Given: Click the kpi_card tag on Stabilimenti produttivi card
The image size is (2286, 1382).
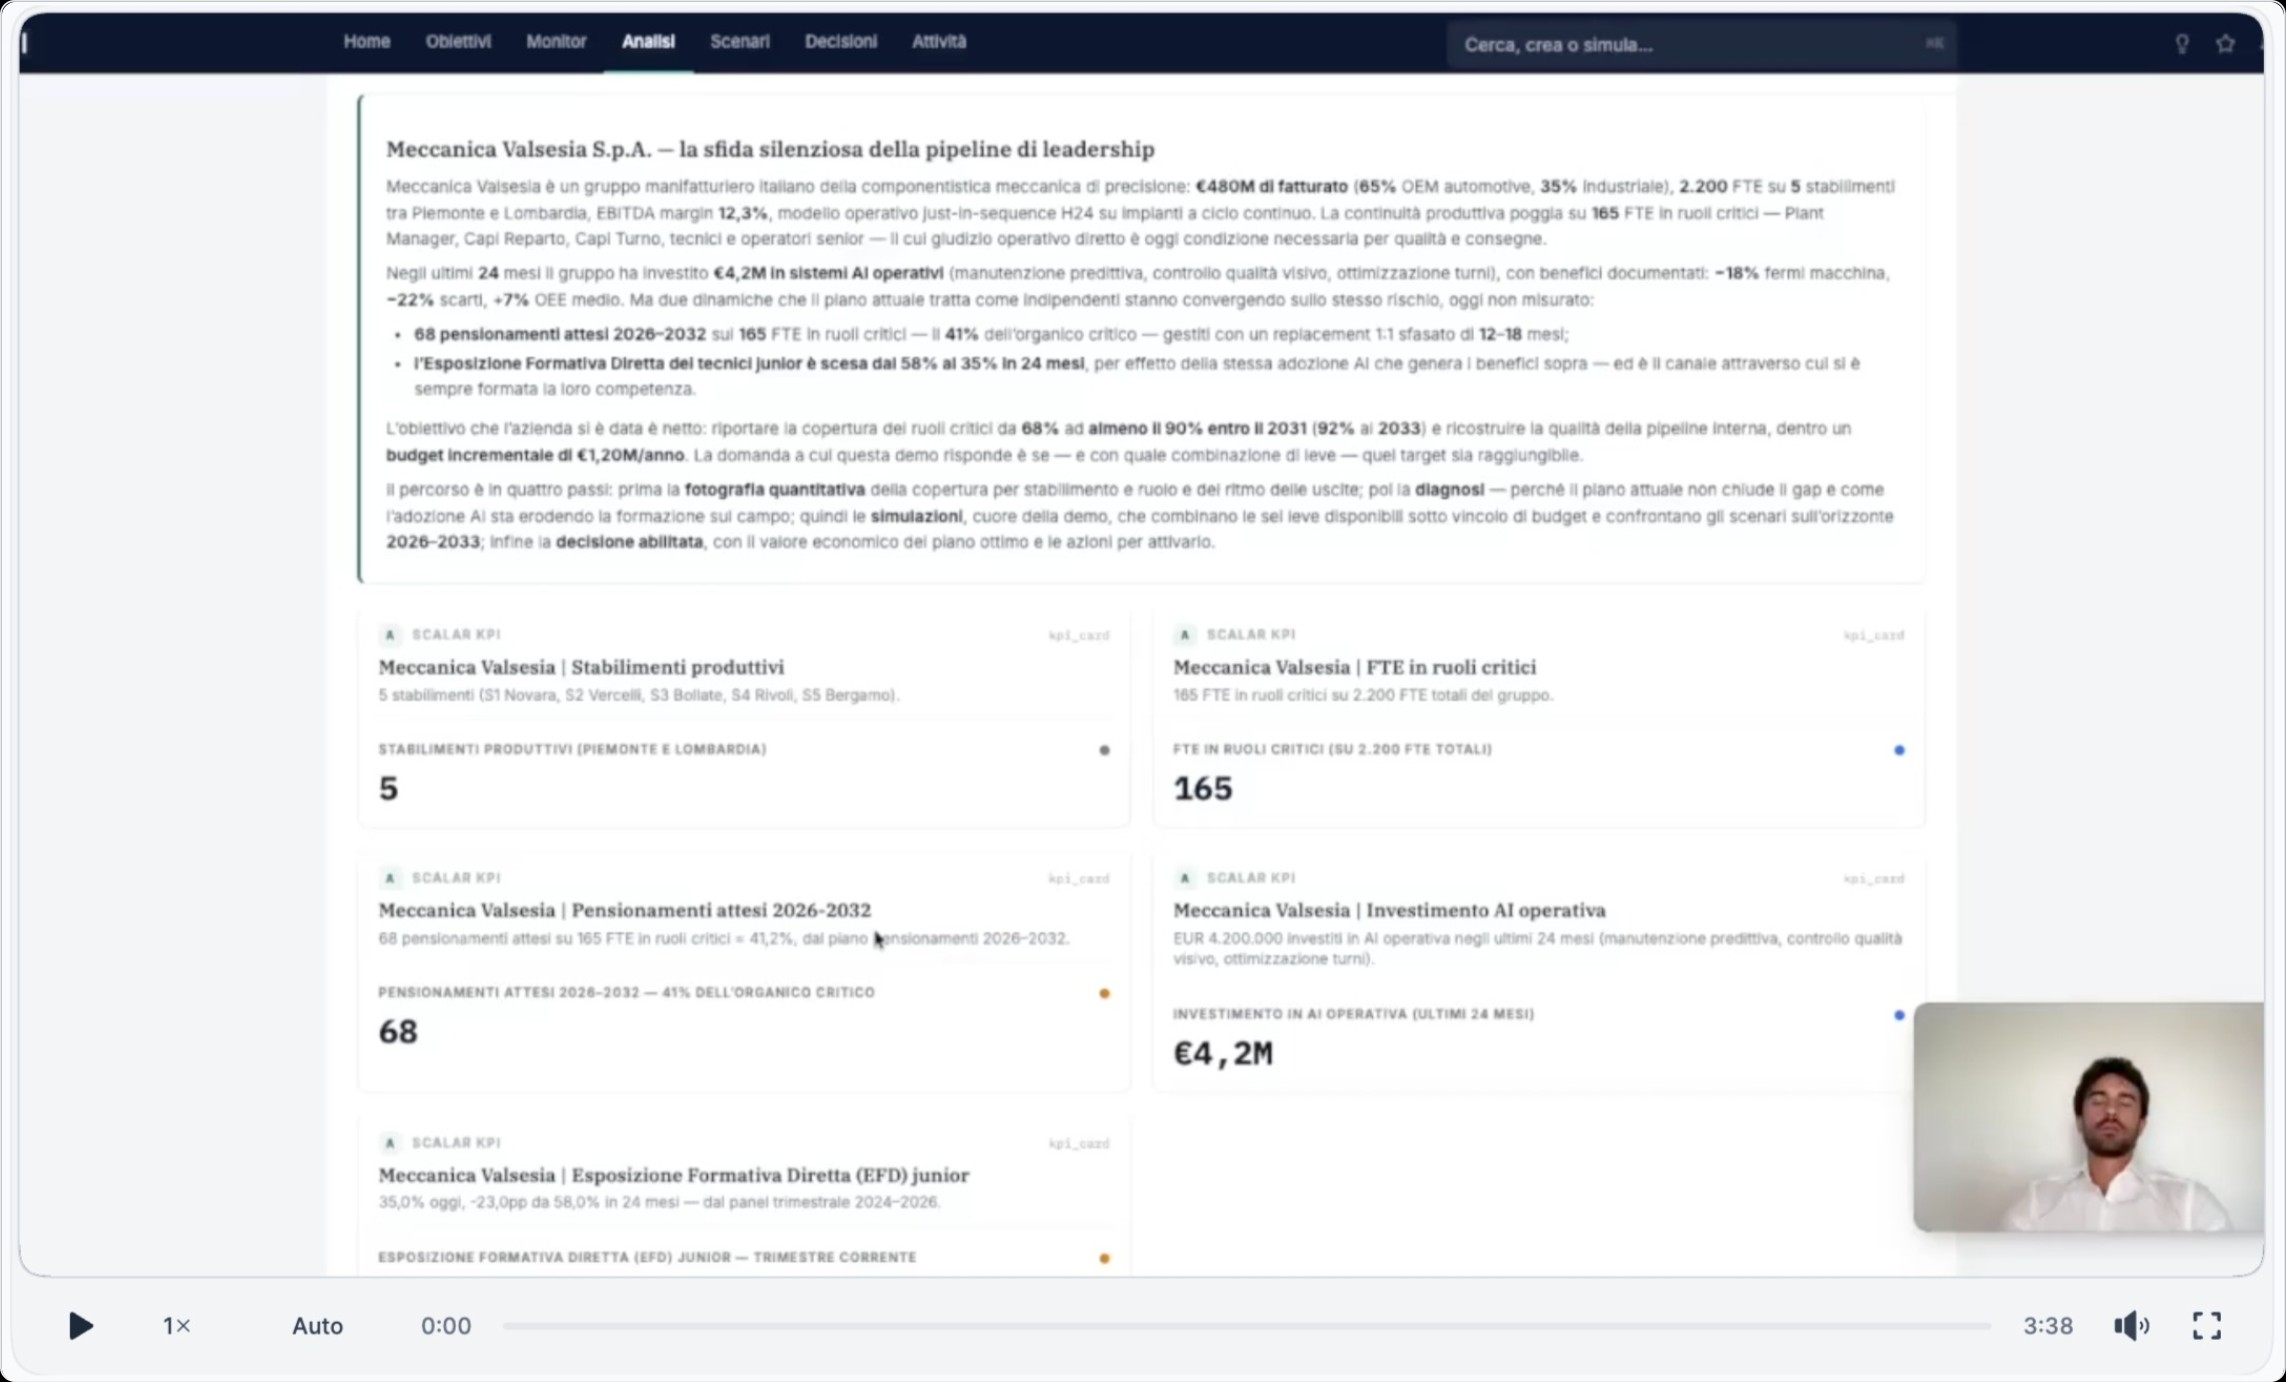Looking at the screenshot, I should [1079, 636].
